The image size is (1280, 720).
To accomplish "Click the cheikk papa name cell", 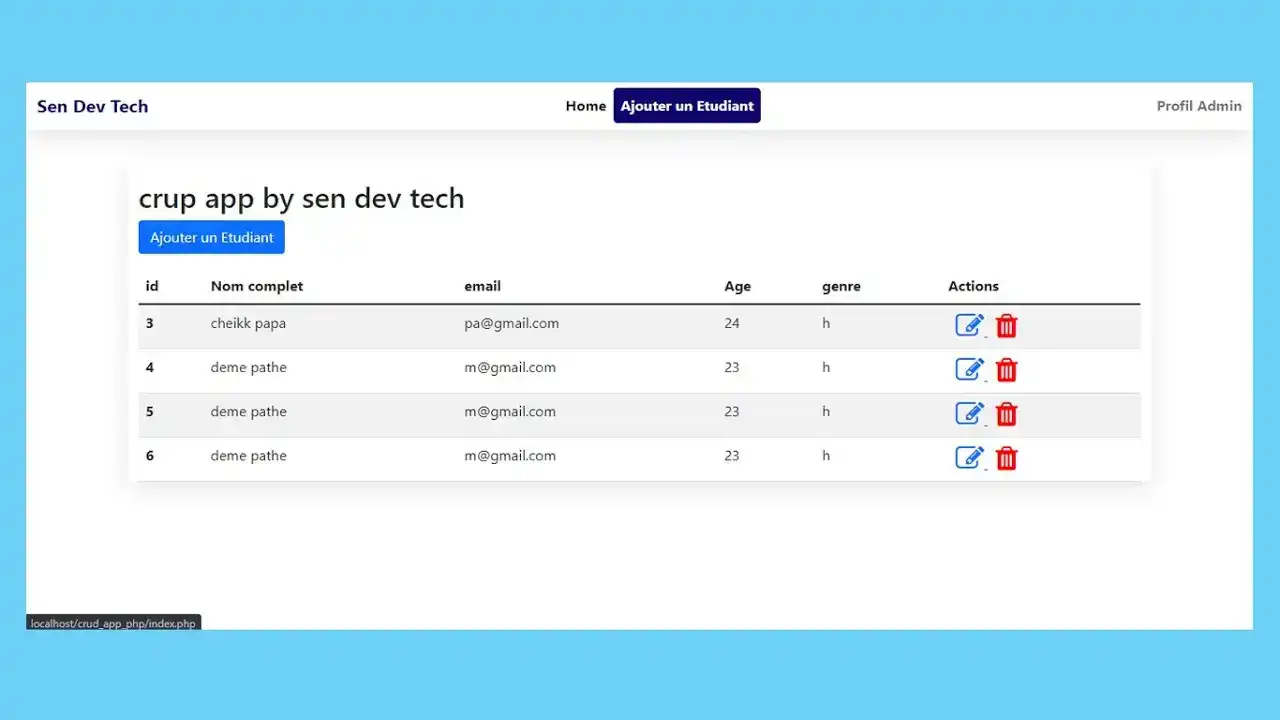I will coord(248,323).
